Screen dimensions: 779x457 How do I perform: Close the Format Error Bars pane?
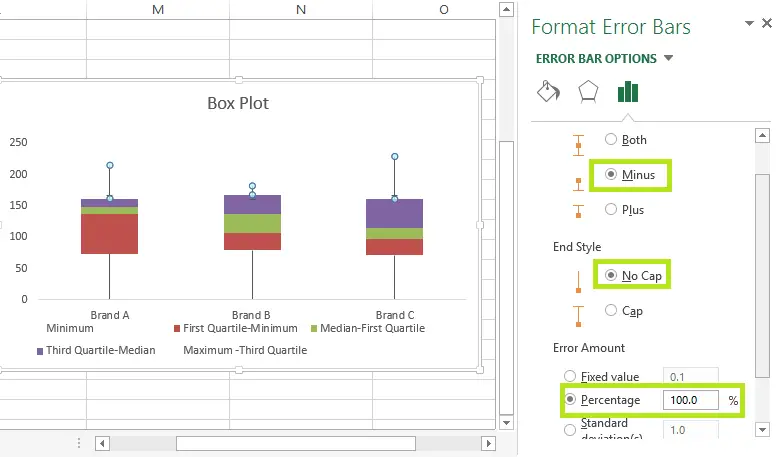pyautogui.click(x=766, y=24)
